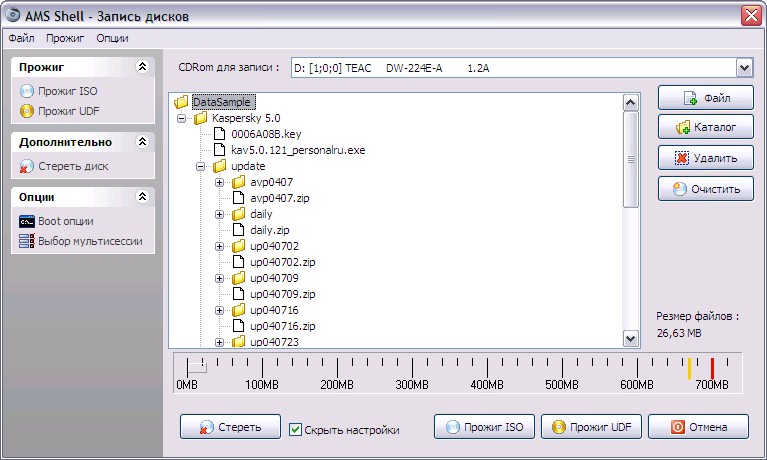Viewport: 767px width, 460px height.
Task: Click the Boot опции console icon
Action: (26, 221)
